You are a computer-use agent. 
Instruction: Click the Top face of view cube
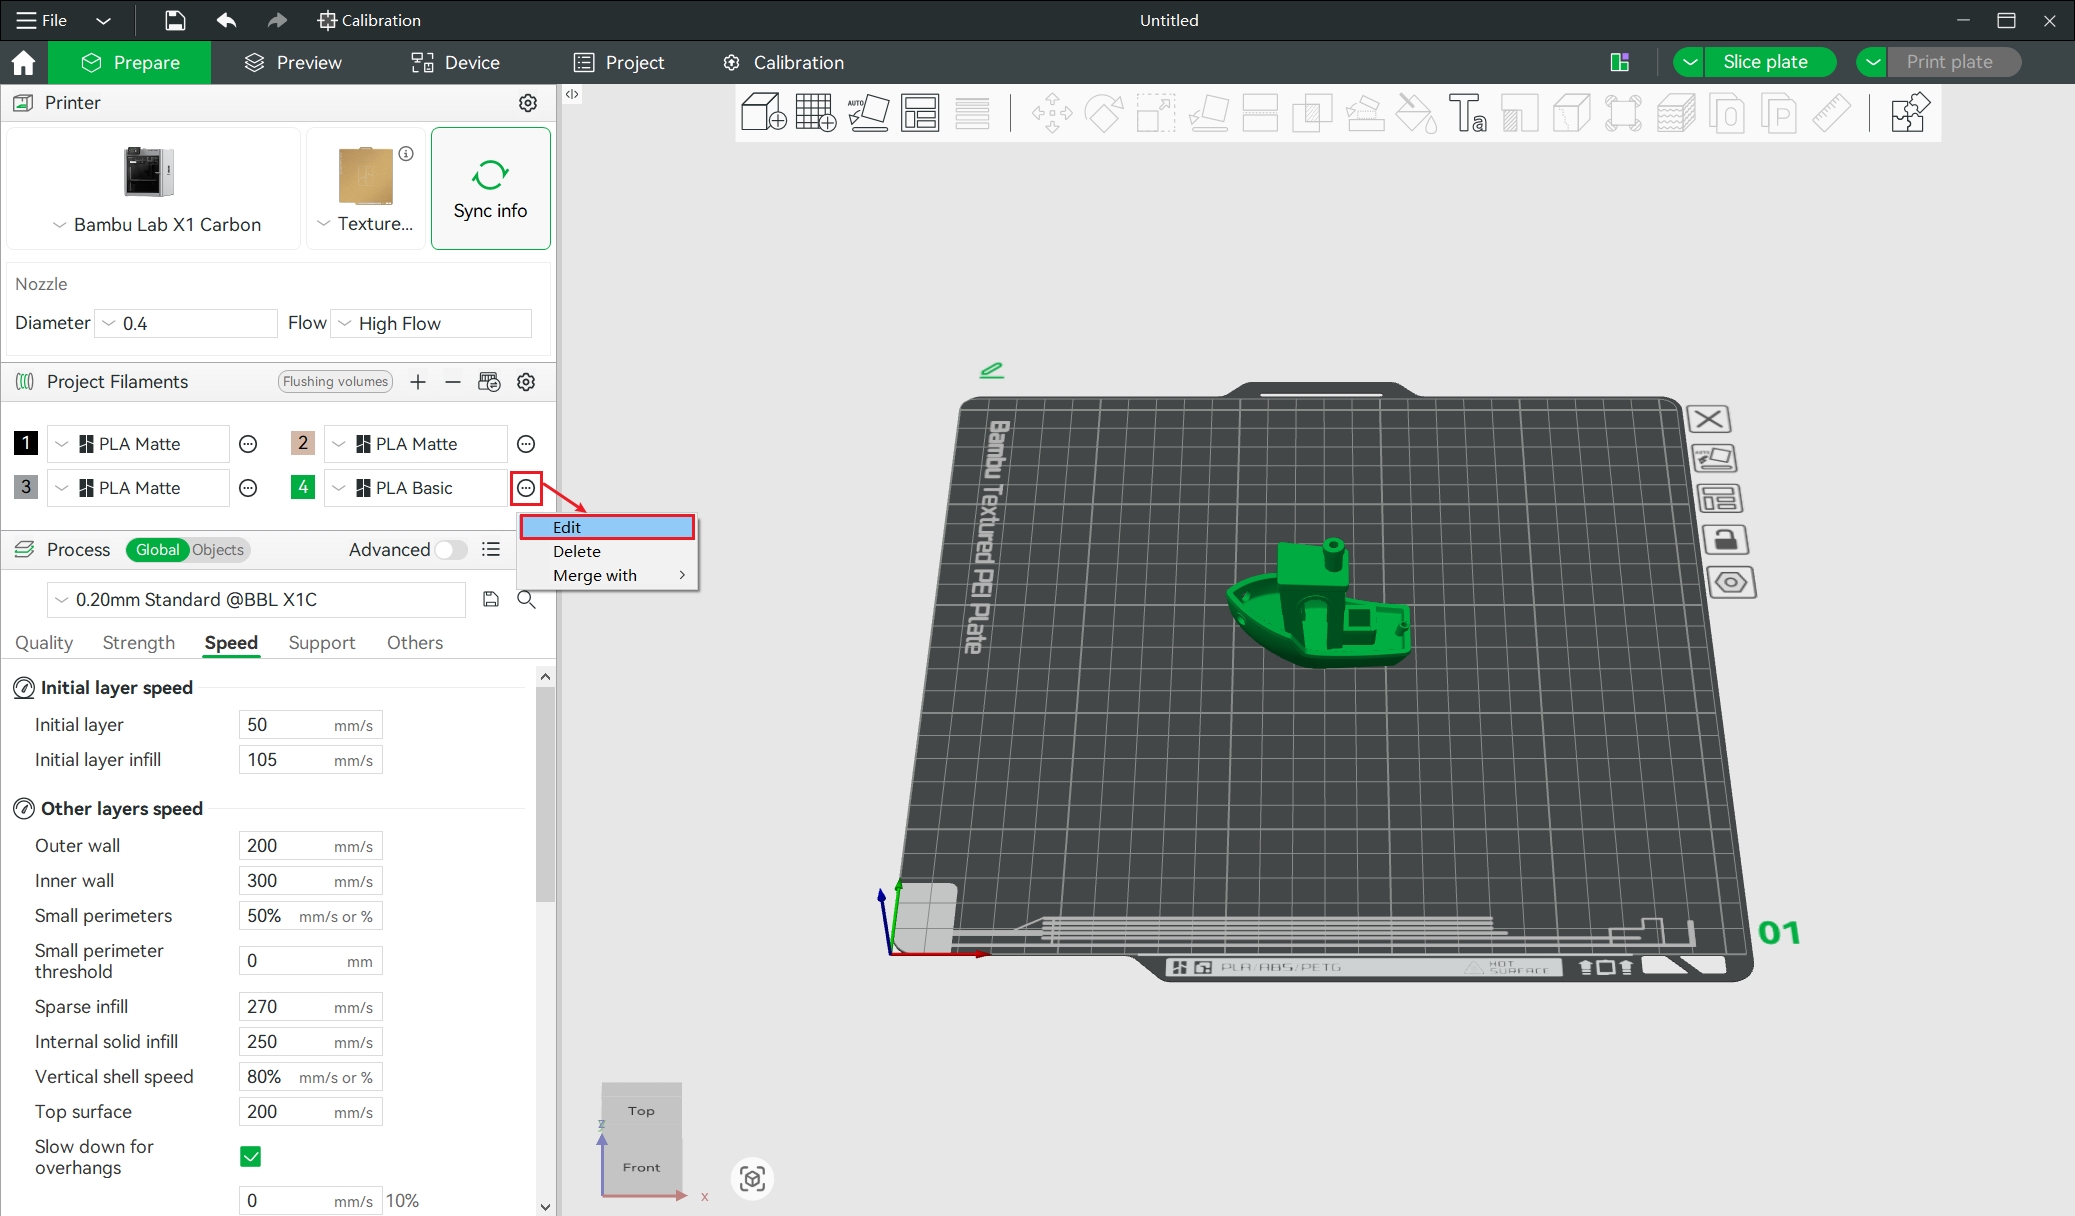point(642,1111)
